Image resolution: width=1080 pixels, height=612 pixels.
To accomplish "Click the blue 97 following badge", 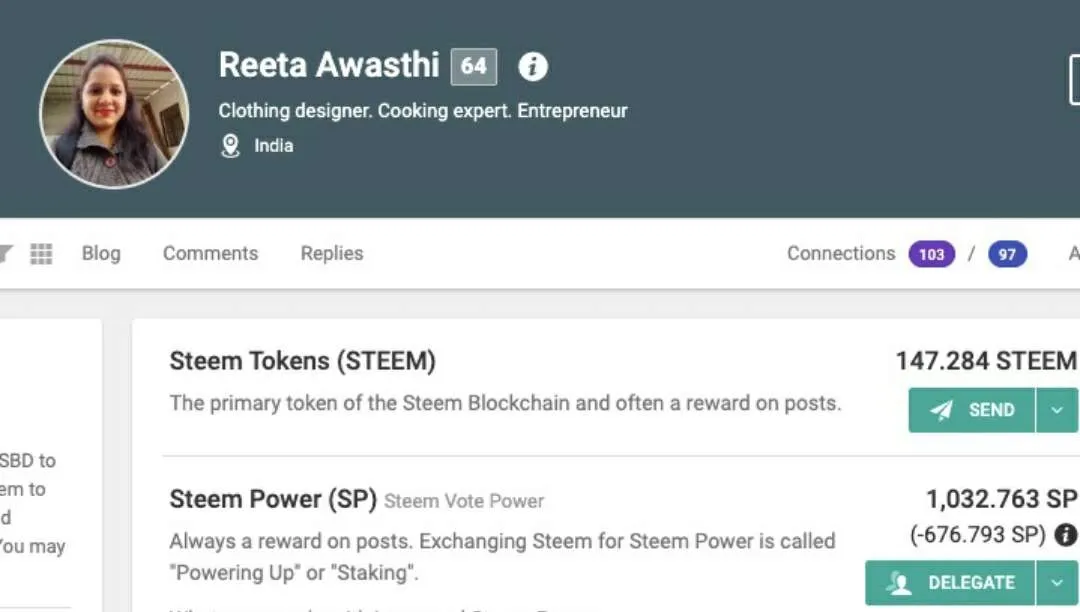I will pos(1007,254).
